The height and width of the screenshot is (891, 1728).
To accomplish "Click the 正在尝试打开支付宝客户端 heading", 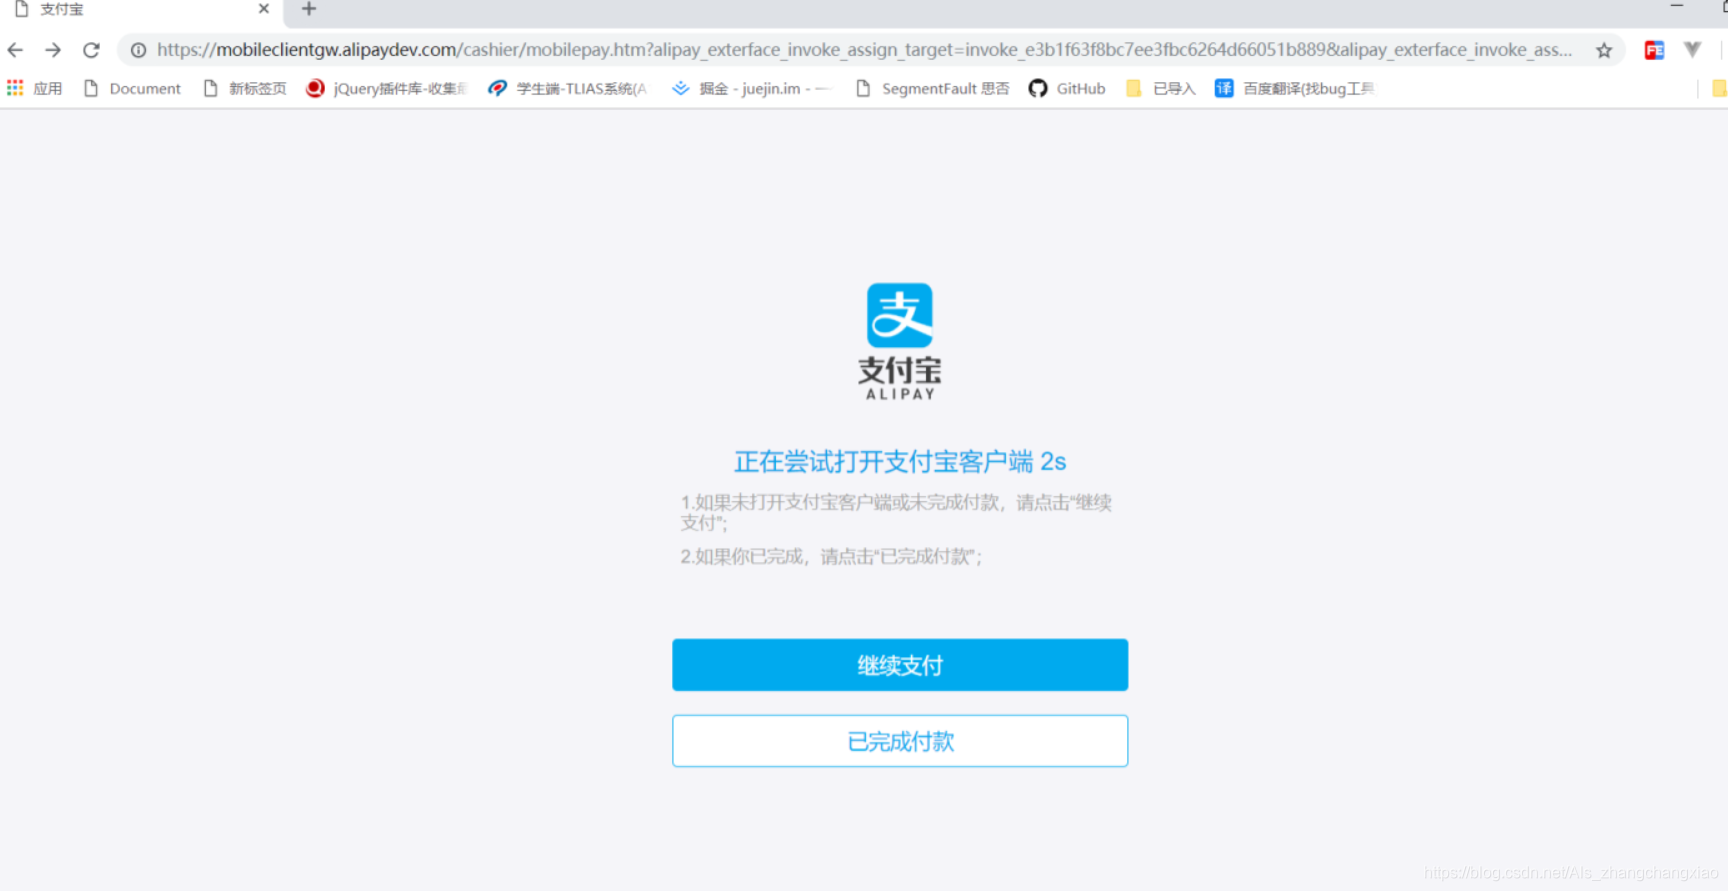I will pyautogui.click(x=900, y=462).
